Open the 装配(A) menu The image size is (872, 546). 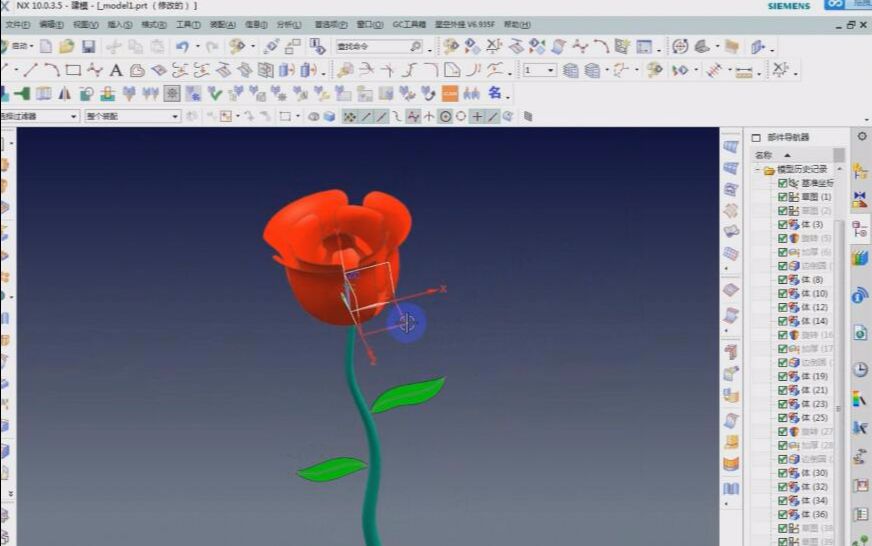point(222,24)
